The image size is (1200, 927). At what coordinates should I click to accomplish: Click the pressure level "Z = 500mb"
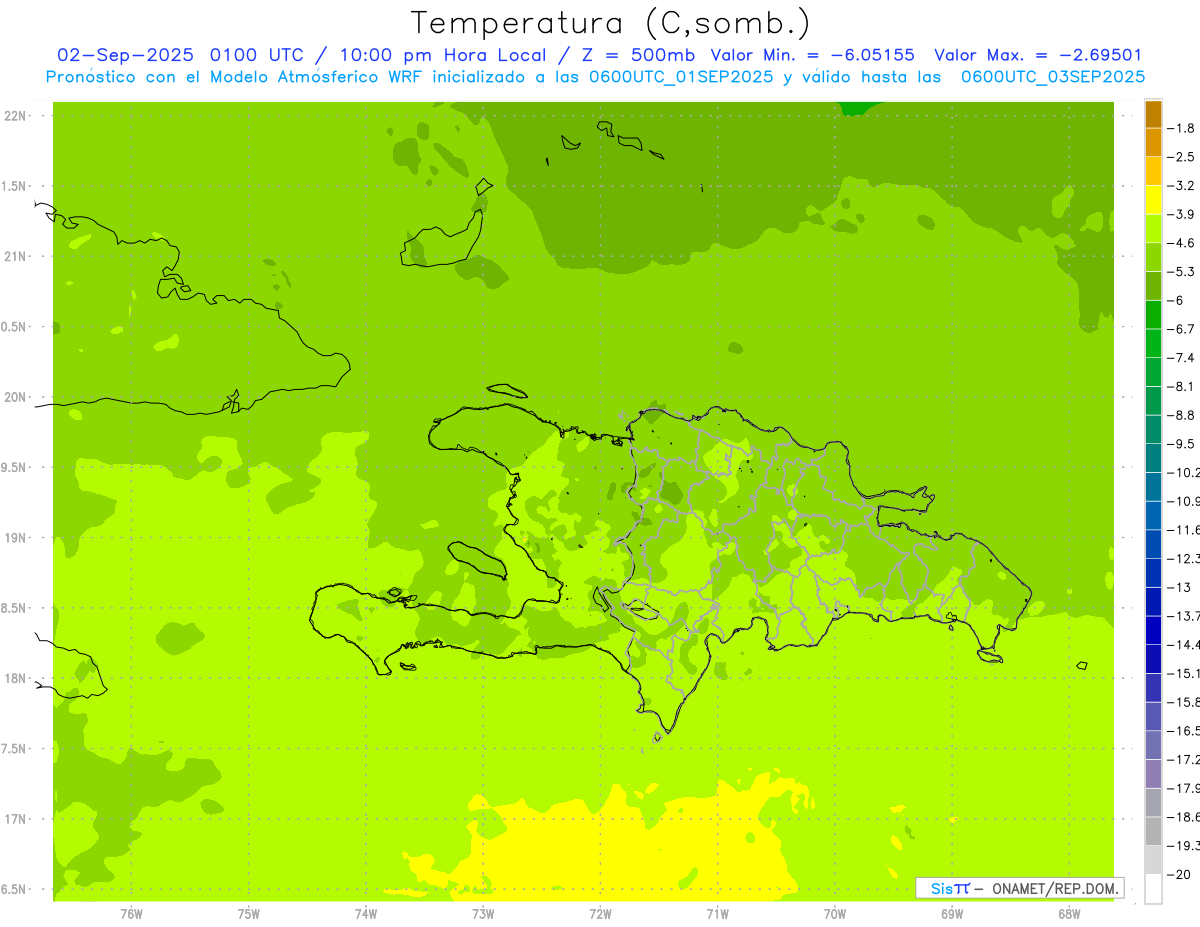point(636,55)
